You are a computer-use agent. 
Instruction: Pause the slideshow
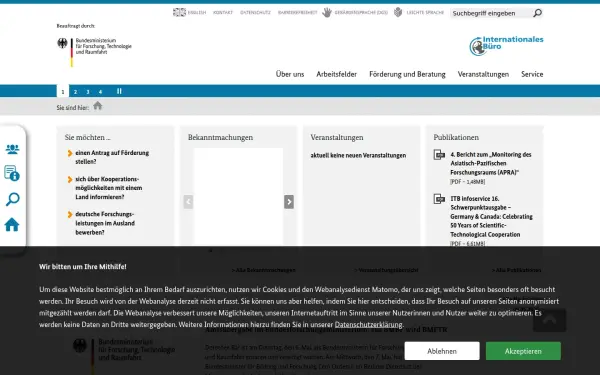coord(119,91)
